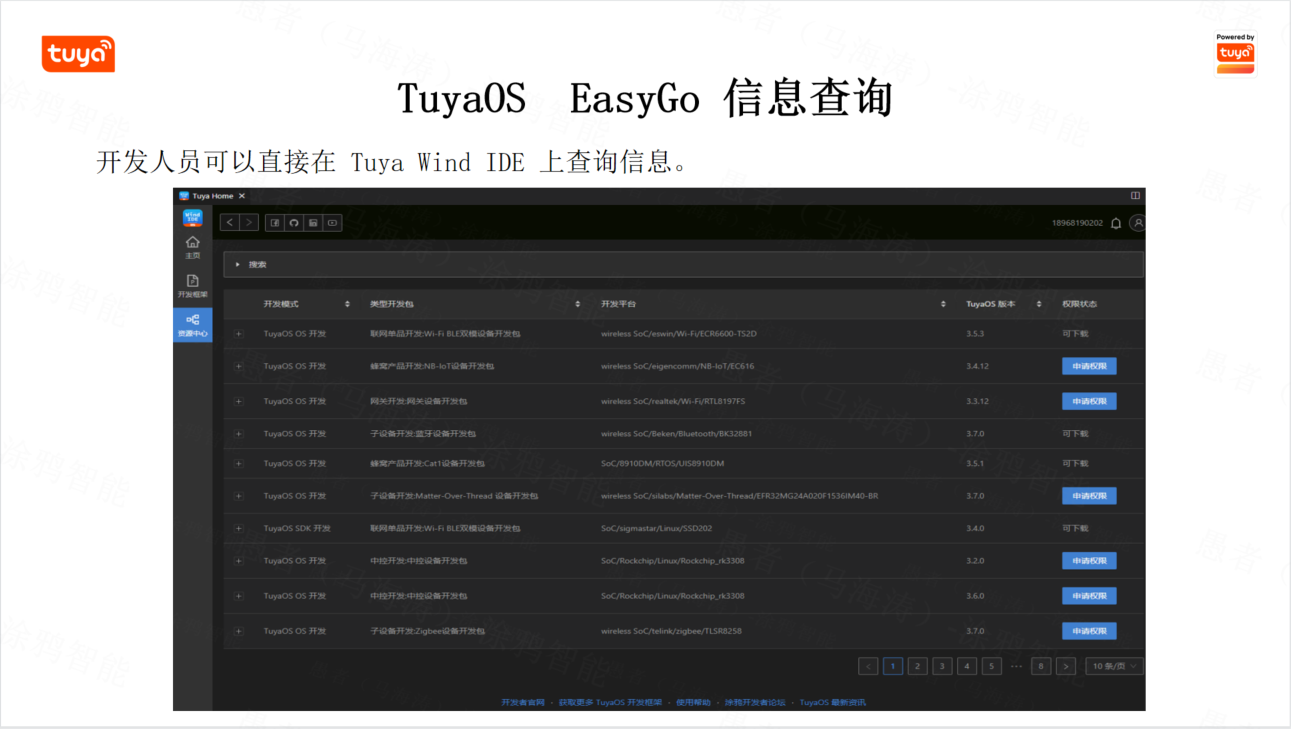Open the GitHub icon in the toolbar
Viewport: 1291px width, 729px height.
tap(294, 222)
